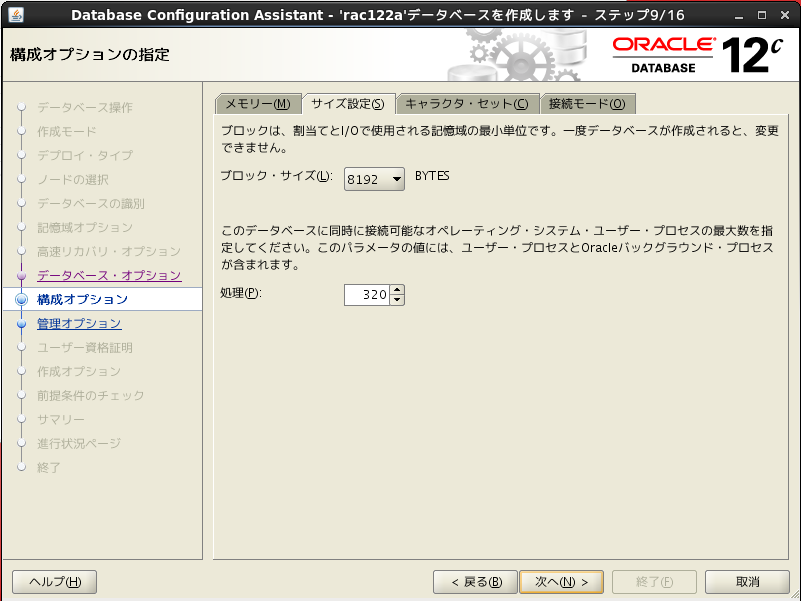Open the block size 8192 dropdown

374,179
